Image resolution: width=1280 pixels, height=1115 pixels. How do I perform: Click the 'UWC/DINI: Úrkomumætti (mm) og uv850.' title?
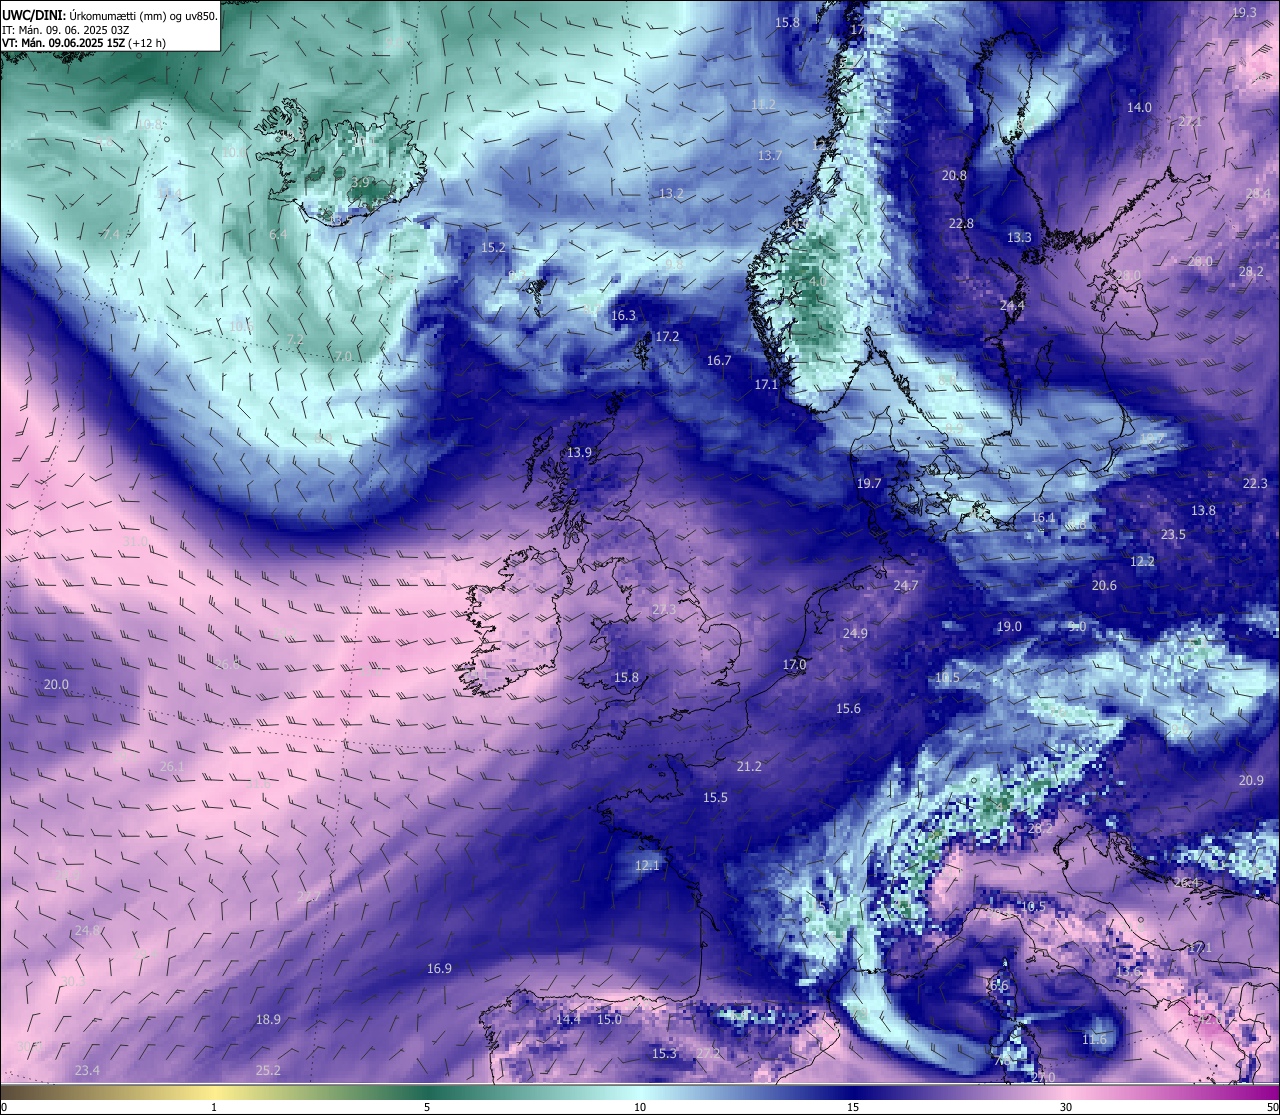(109, 16)
